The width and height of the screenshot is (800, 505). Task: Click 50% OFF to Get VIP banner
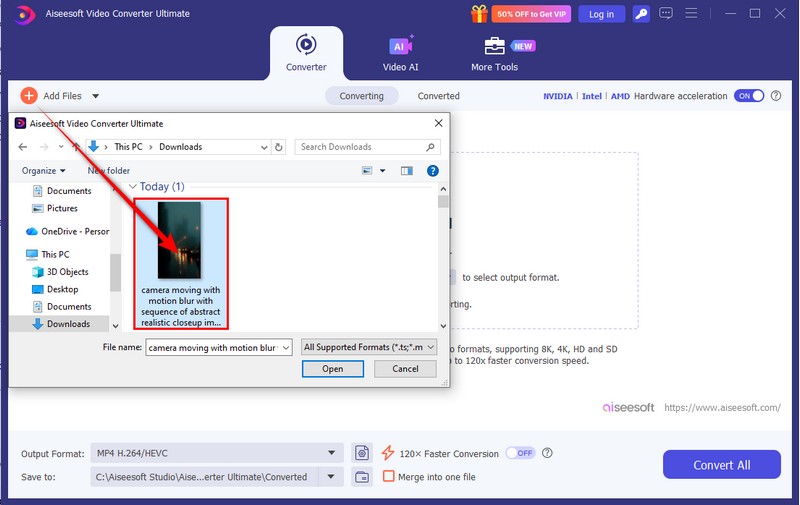point(531,14)
